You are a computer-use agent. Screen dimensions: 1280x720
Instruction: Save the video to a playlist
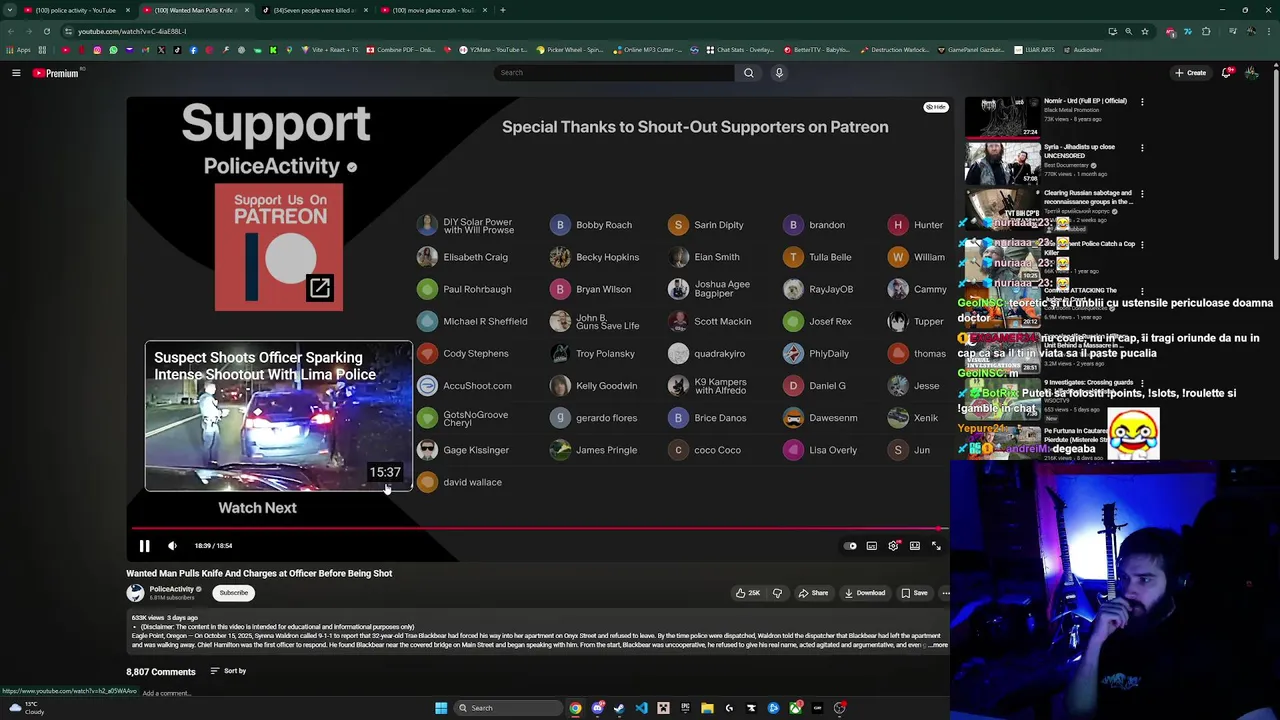[x=914, y=593]
